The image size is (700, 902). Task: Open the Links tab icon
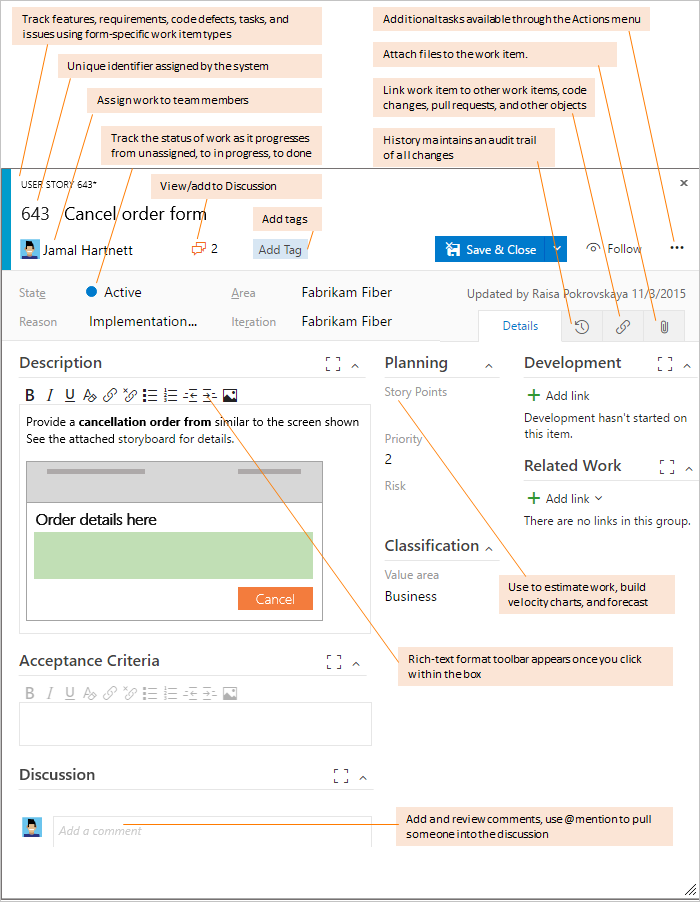point(622,326)
